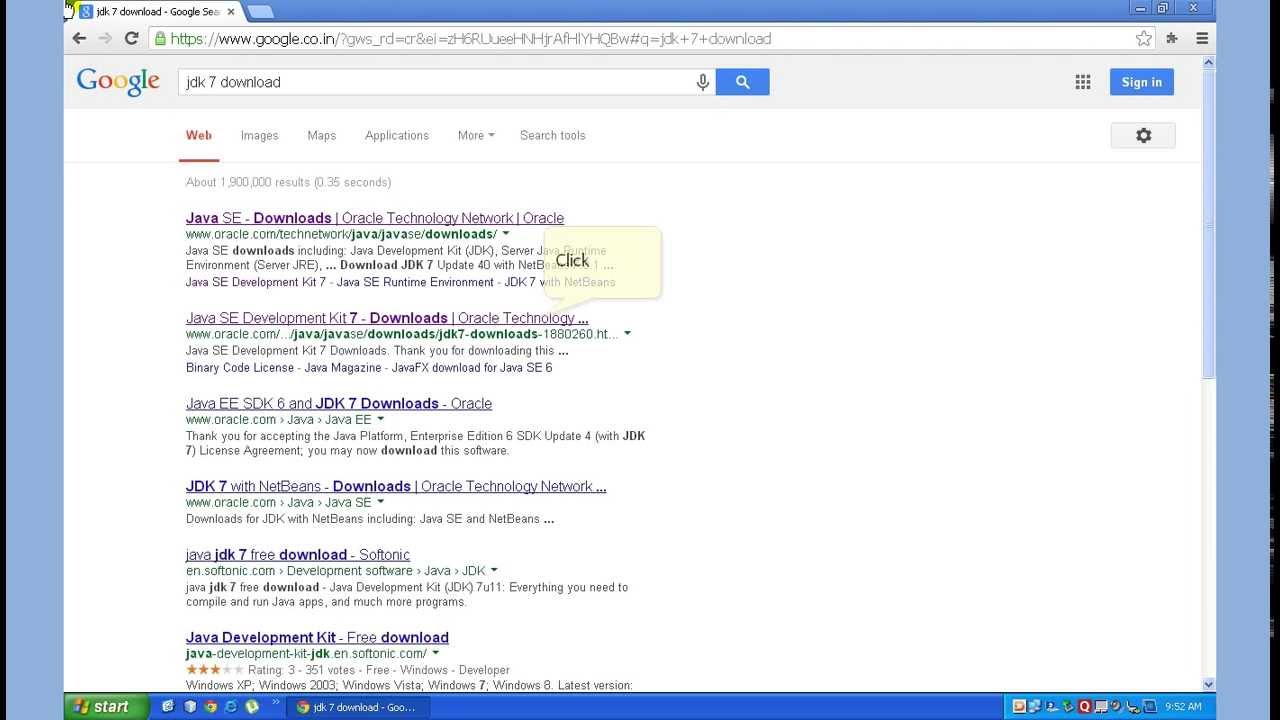
Task: Open the Google apps grid icon
Action: (x=1083, y=82)
